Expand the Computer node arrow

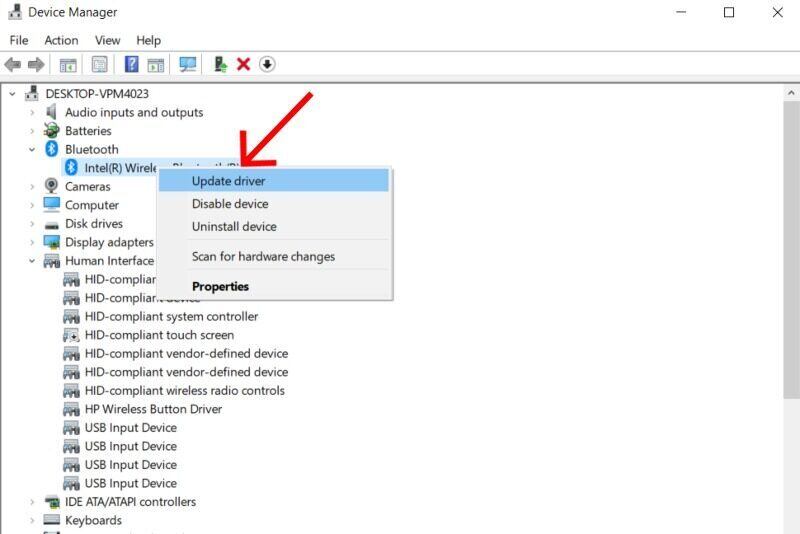32,205
